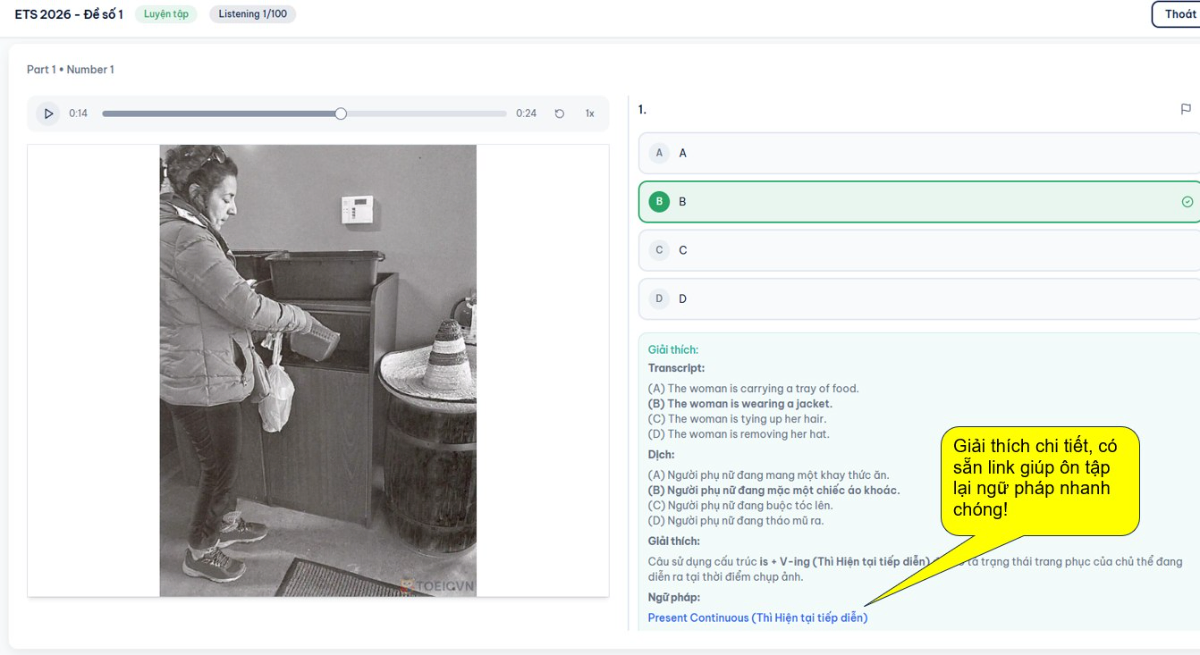Click the audio progress slider handle
1200x655 pixels.
tap(340, 113)
